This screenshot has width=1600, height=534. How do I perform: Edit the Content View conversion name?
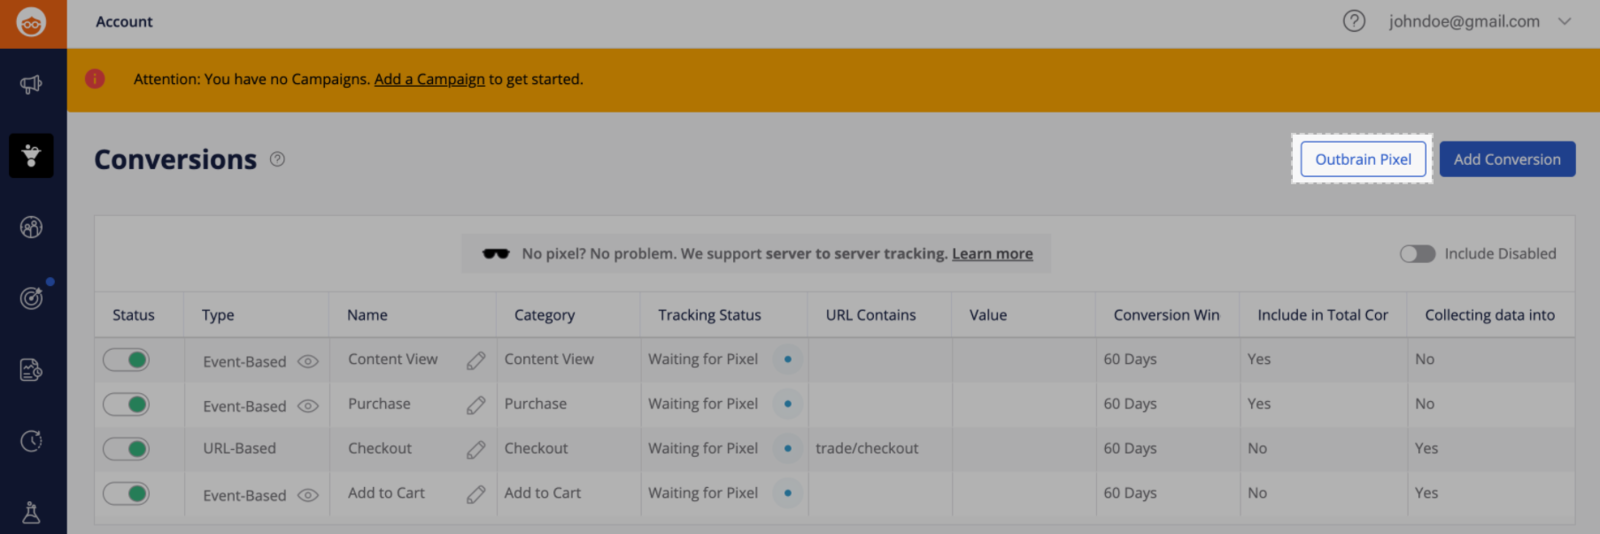[476, 360]
